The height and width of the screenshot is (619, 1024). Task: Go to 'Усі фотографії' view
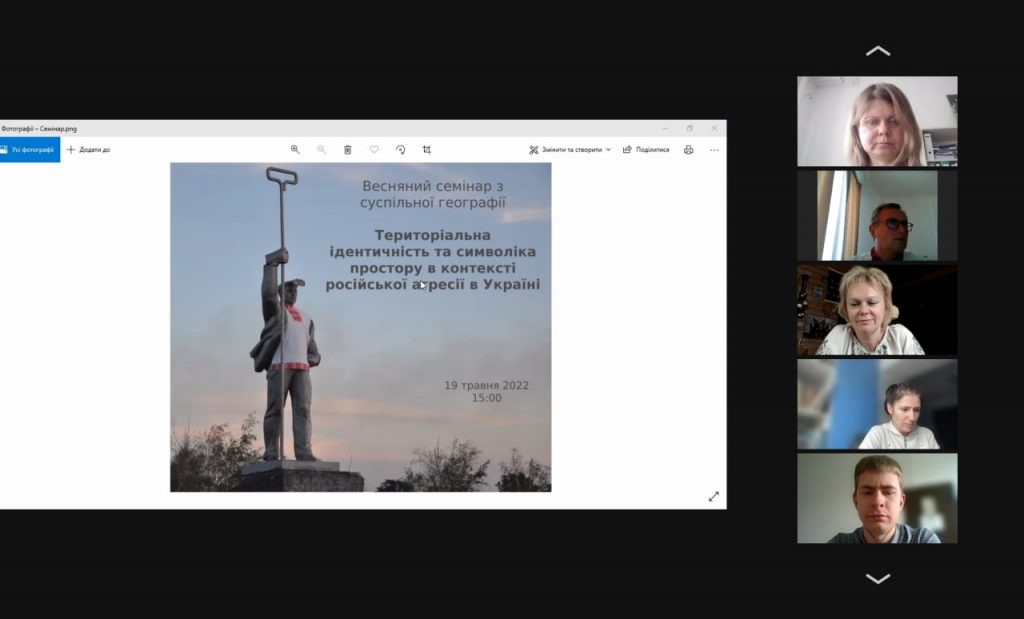29,150
